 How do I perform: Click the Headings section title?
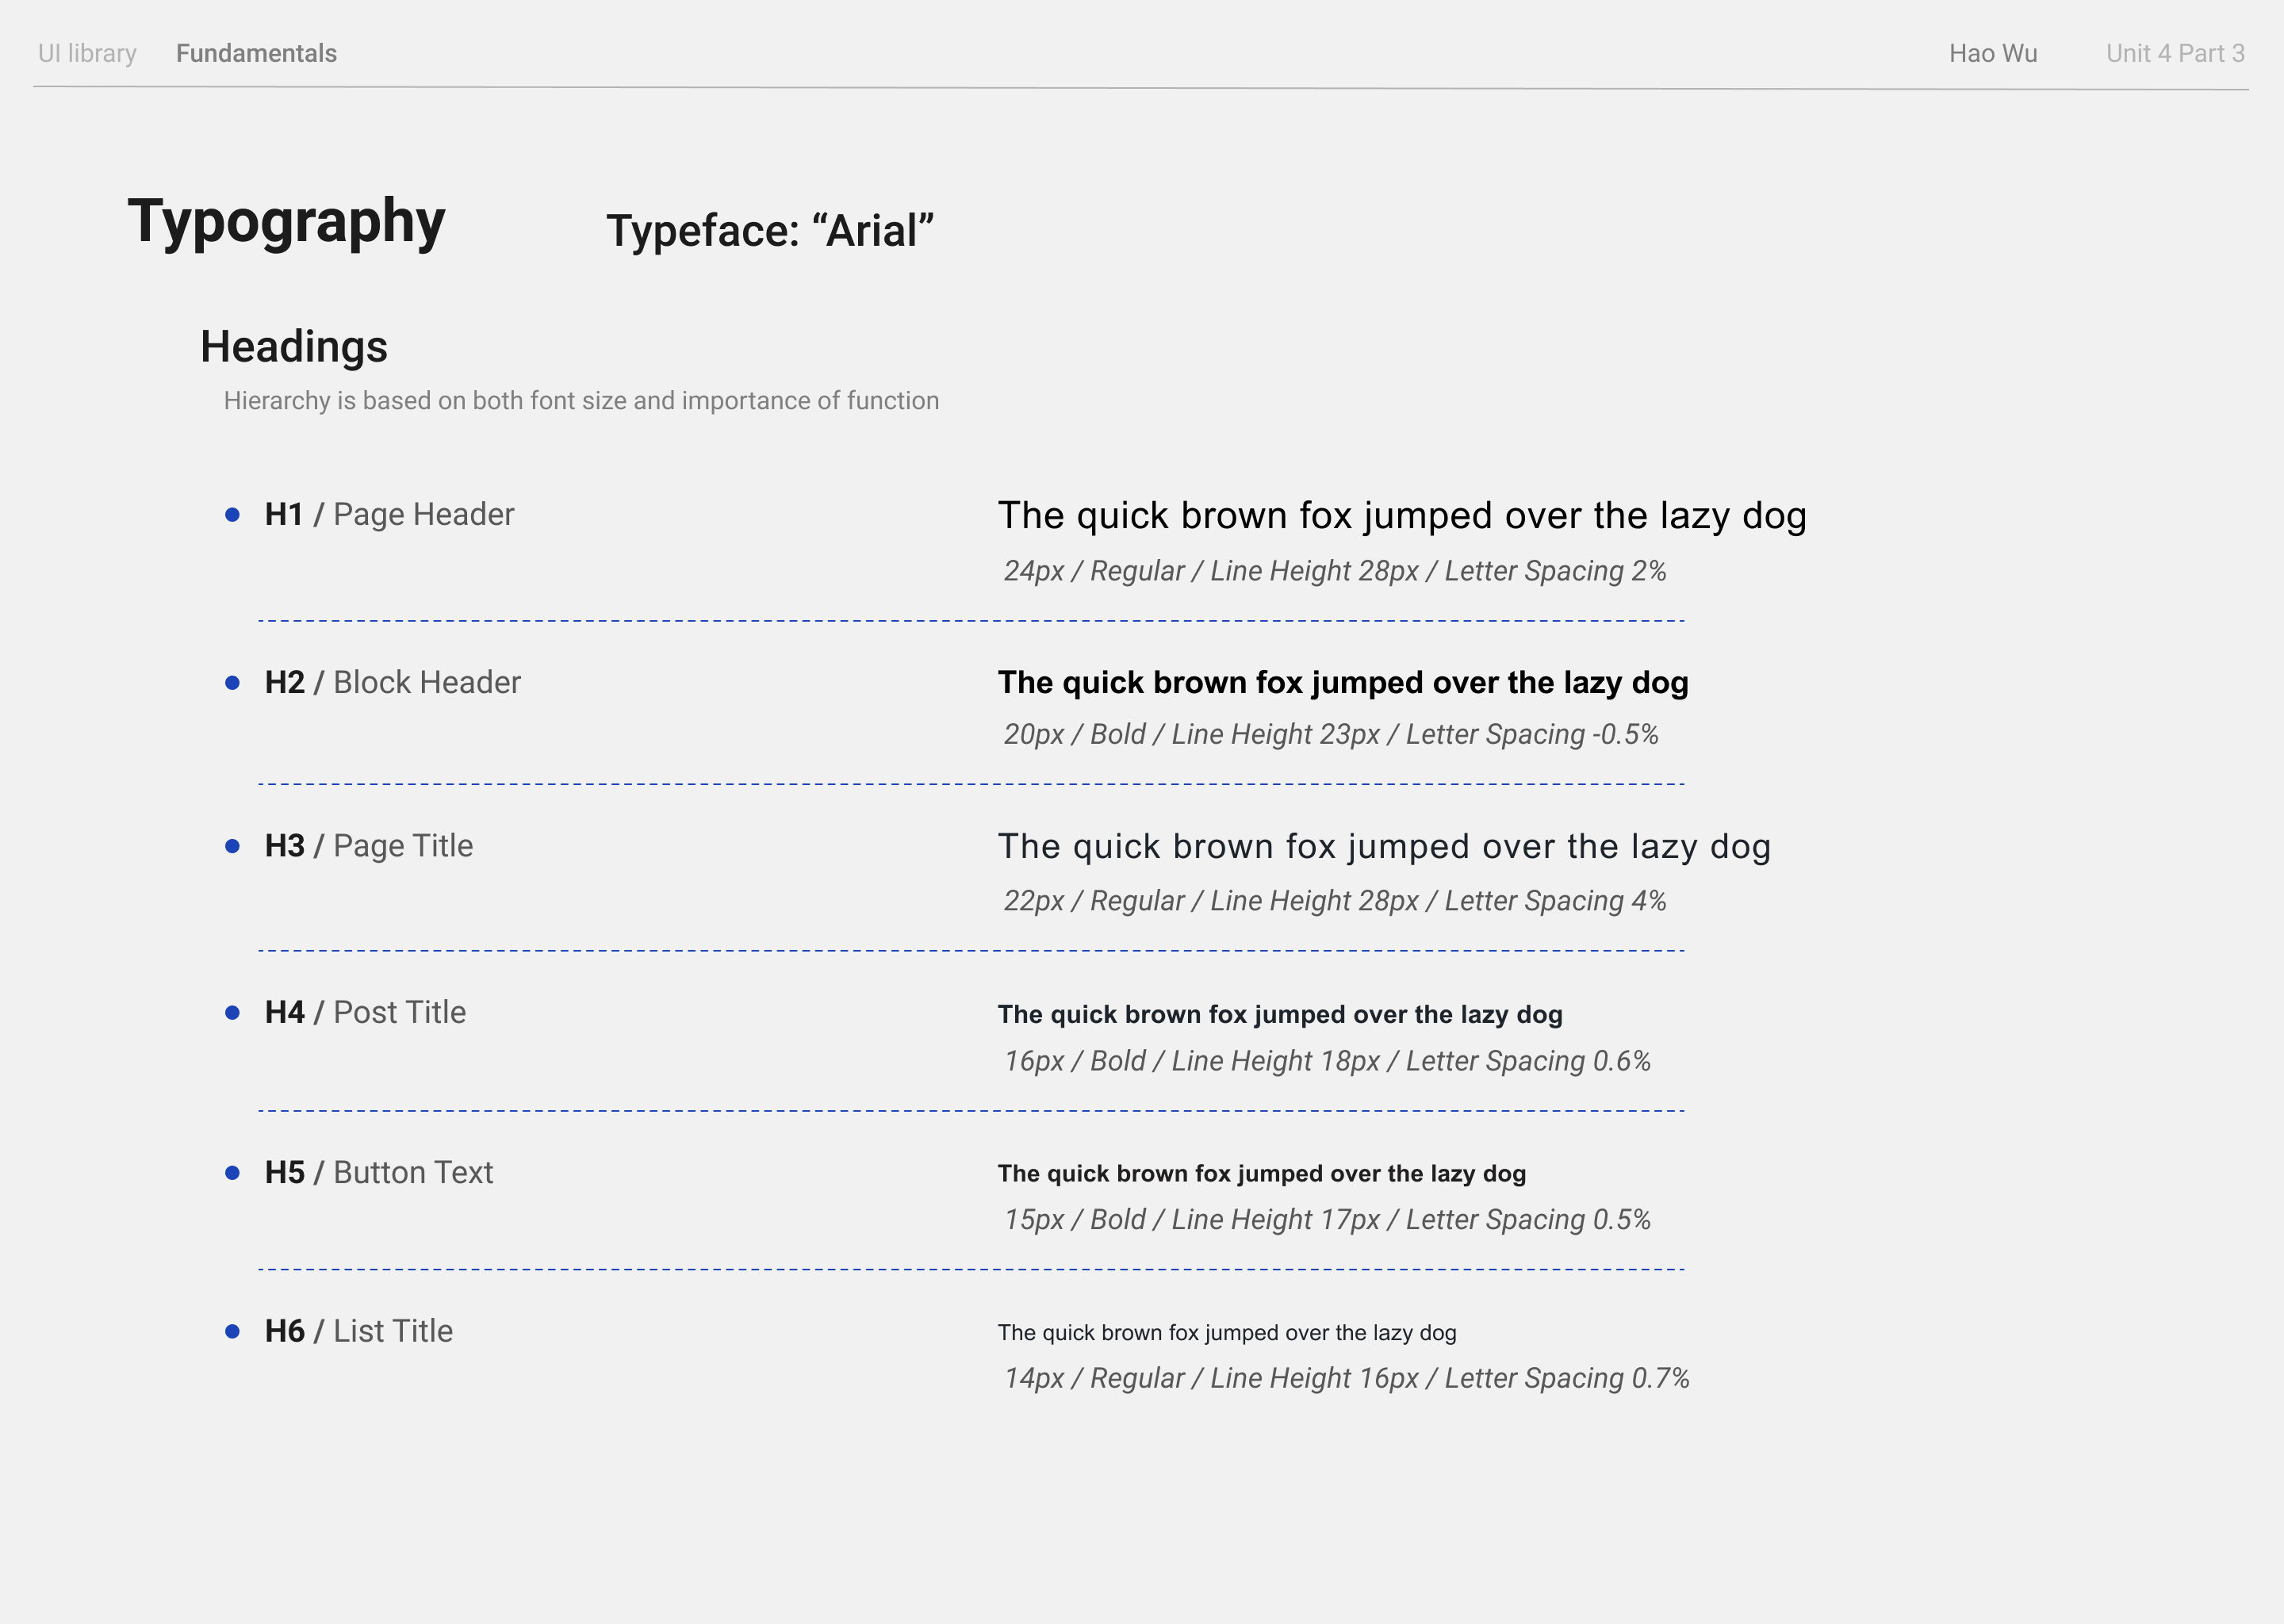tap(293, 347)
